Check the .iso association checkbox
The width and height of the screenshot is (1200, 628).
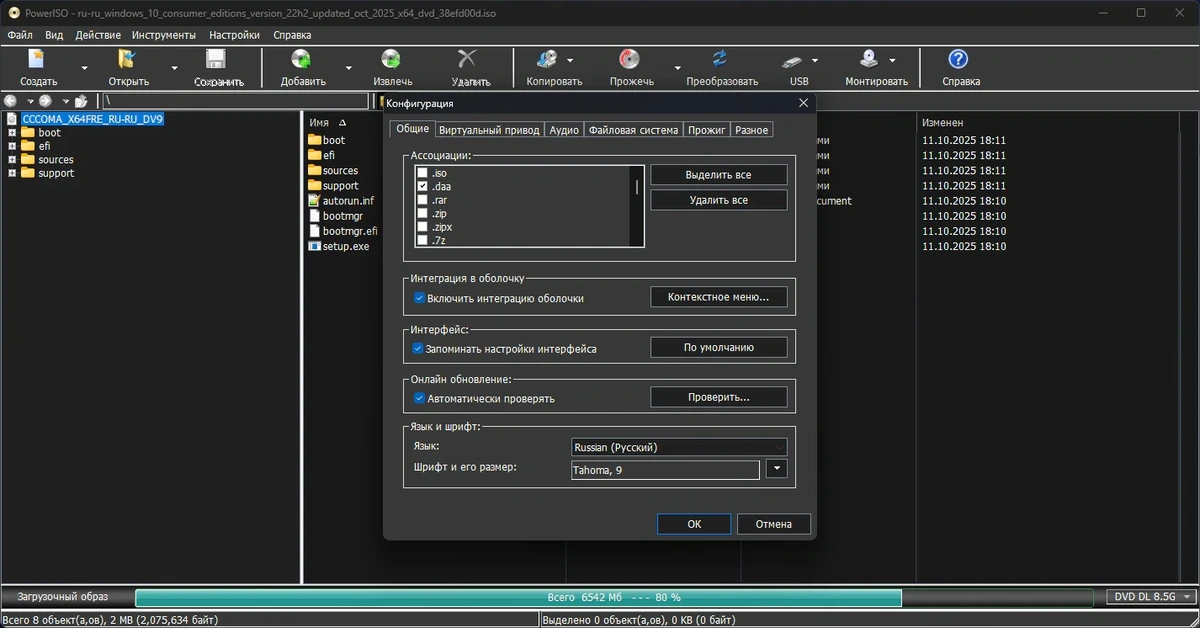coord(422,173)
